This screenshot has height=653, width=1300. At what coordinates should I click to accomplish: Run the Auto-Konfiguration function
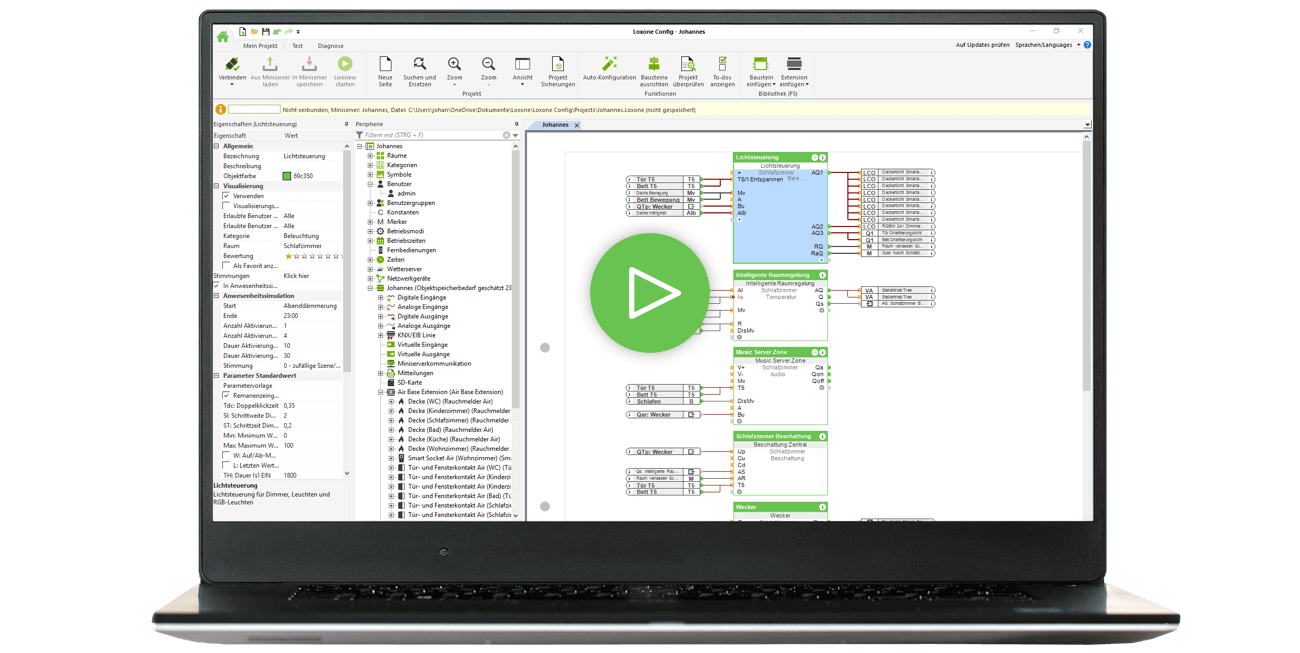609,68
